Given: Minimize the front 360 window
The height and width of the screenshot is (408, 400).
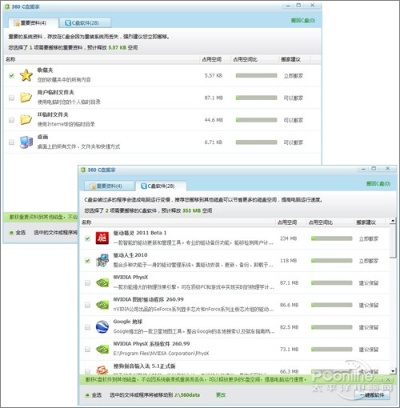Looking at the screenshot, I should pyautogui.click(x=363, y=169).
